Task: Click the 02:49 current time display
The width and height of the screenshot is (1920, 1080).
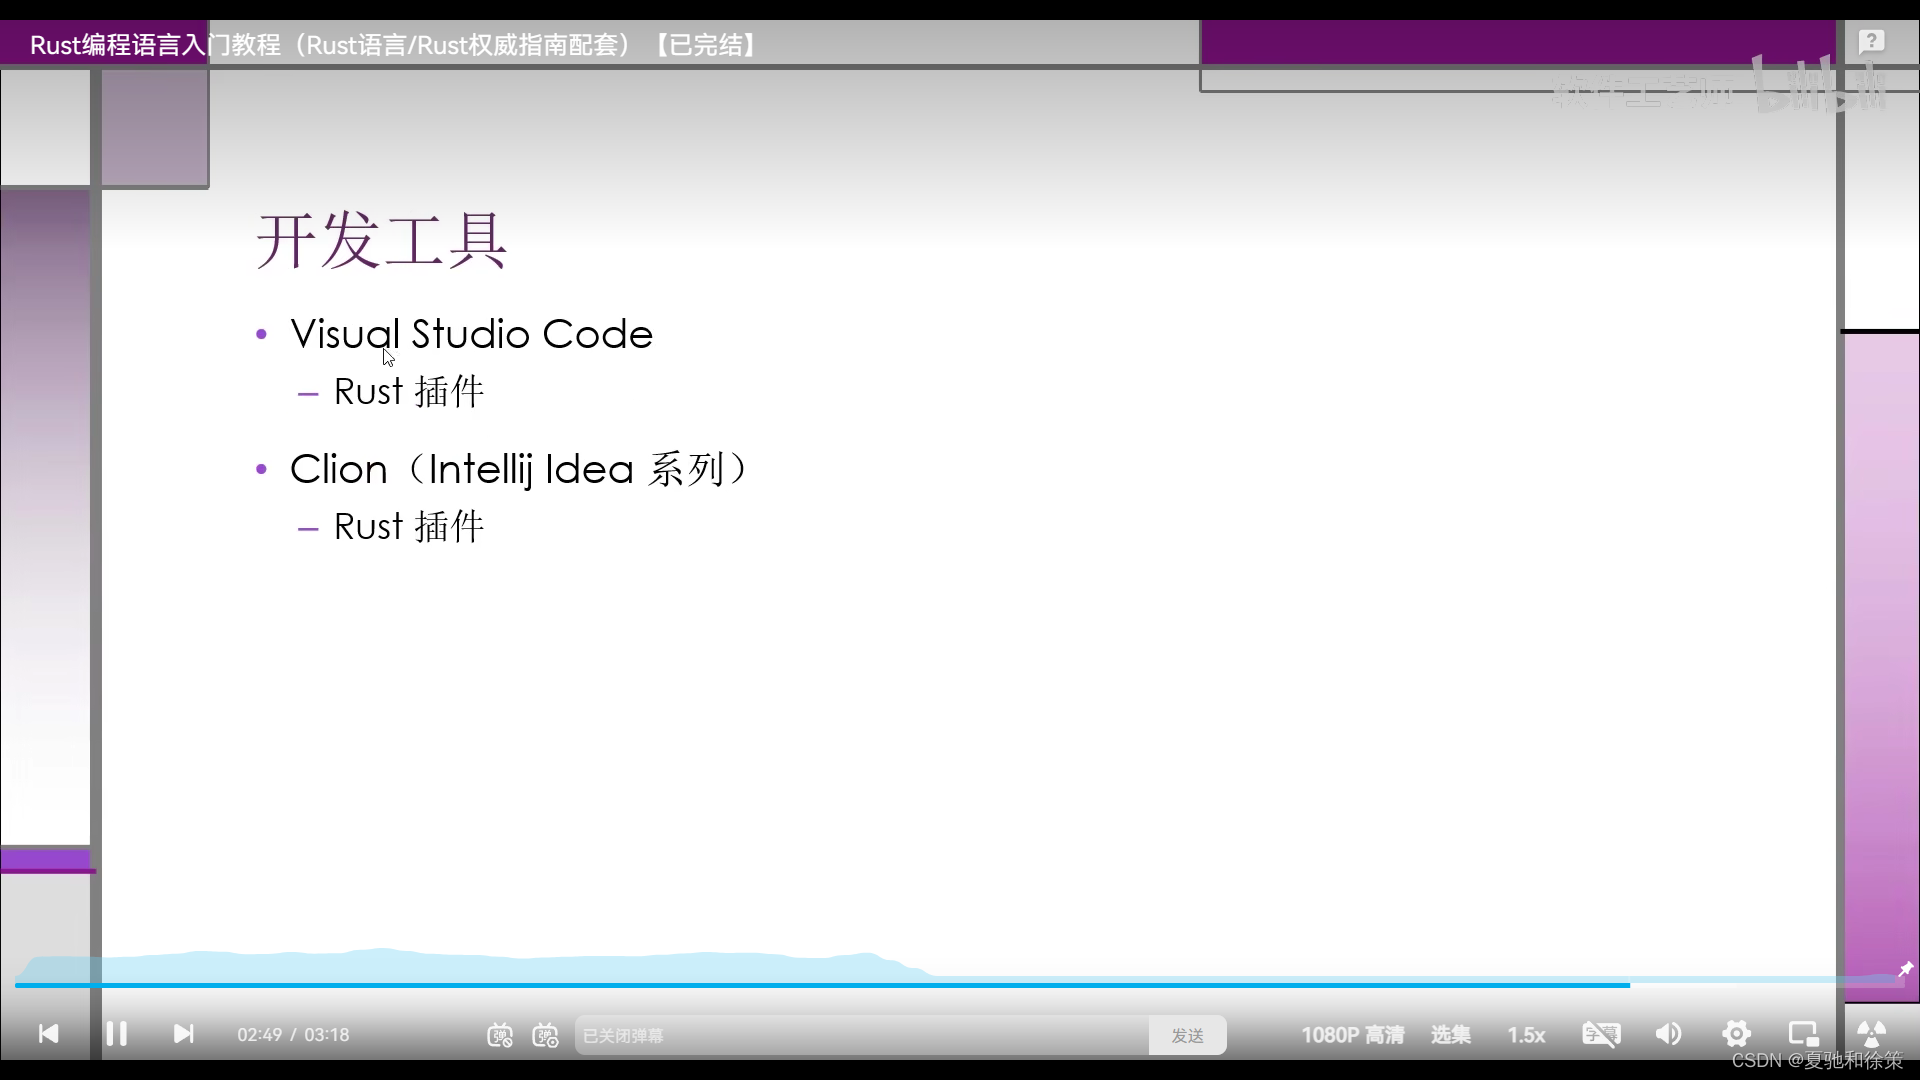Action: click(x=259, y=1035)
